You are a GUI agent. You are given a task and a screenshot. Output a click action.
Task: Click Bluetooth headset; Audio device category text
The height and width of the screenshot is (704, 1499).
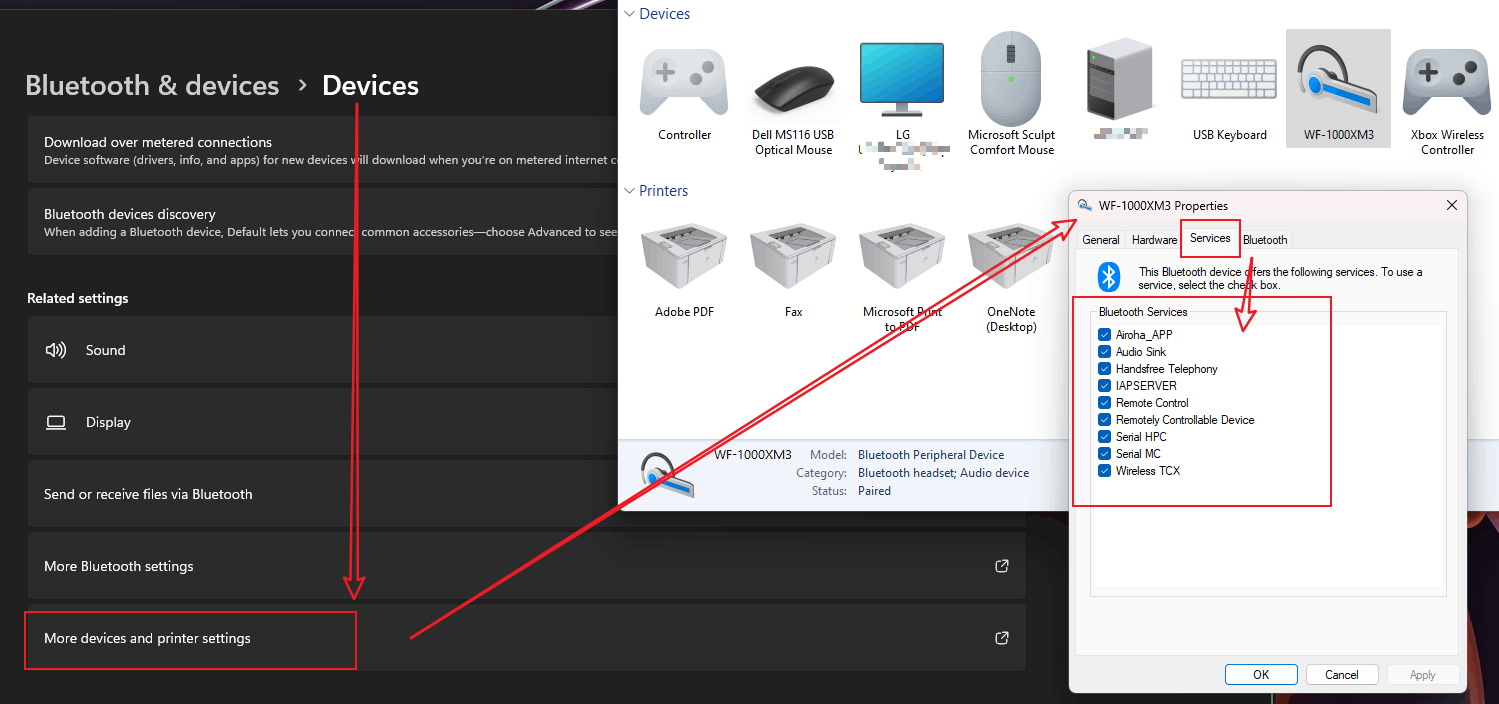point(943,473)
